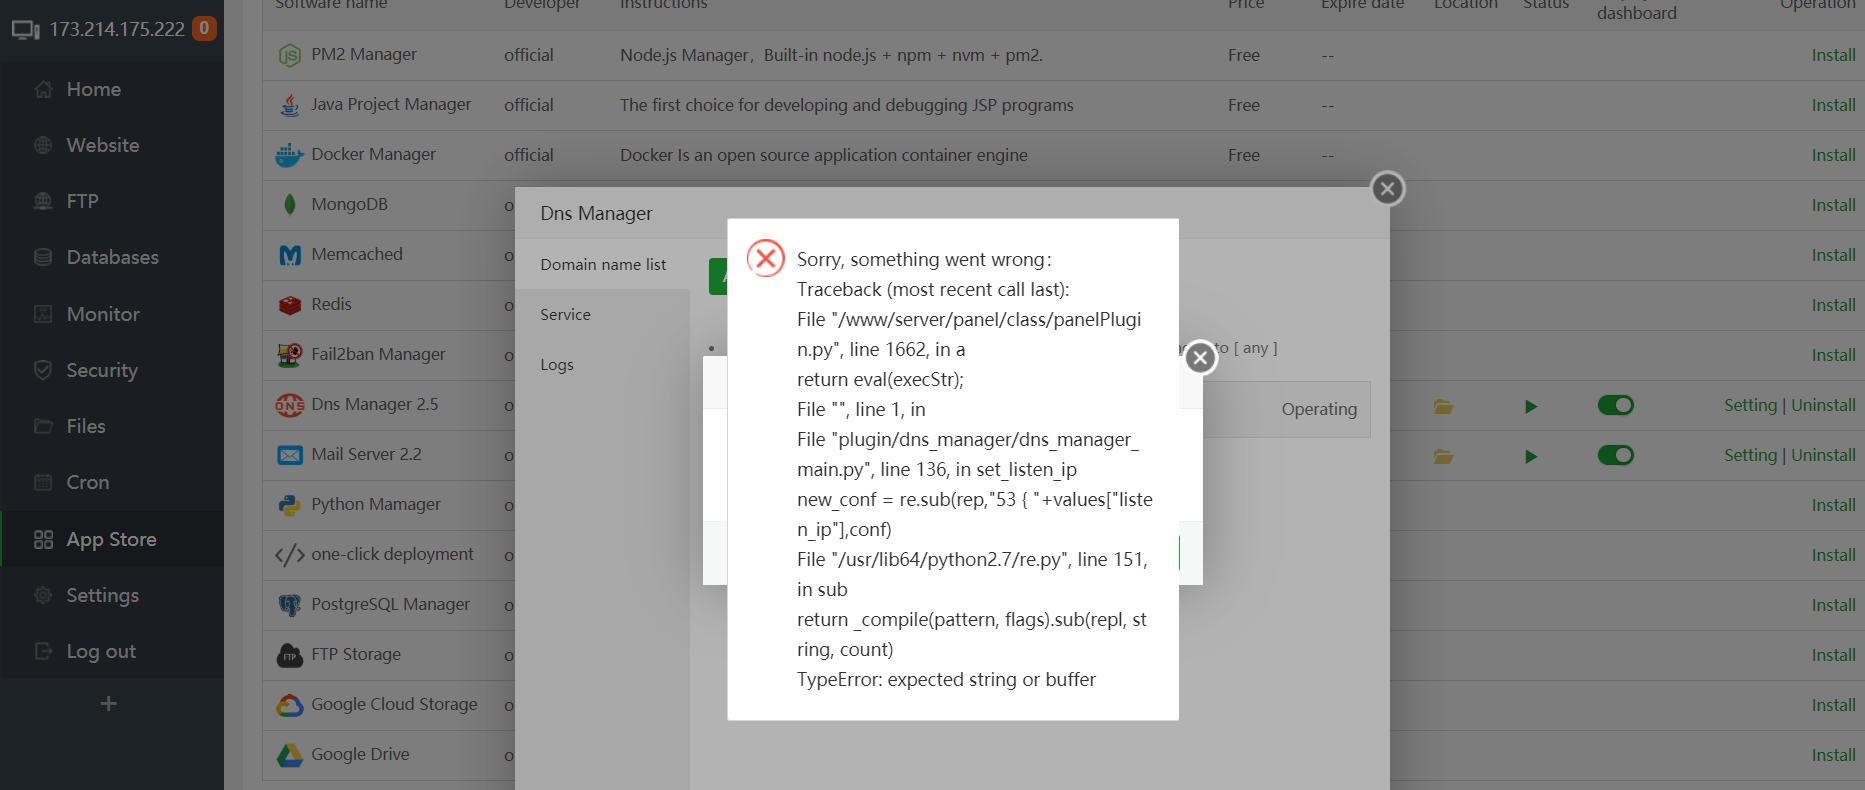Image resolution: width=1865 pixels, height=790 pixels.
Task: Toggle dashboard display switch for Mail Server
Action: (x=1615, y=455)
